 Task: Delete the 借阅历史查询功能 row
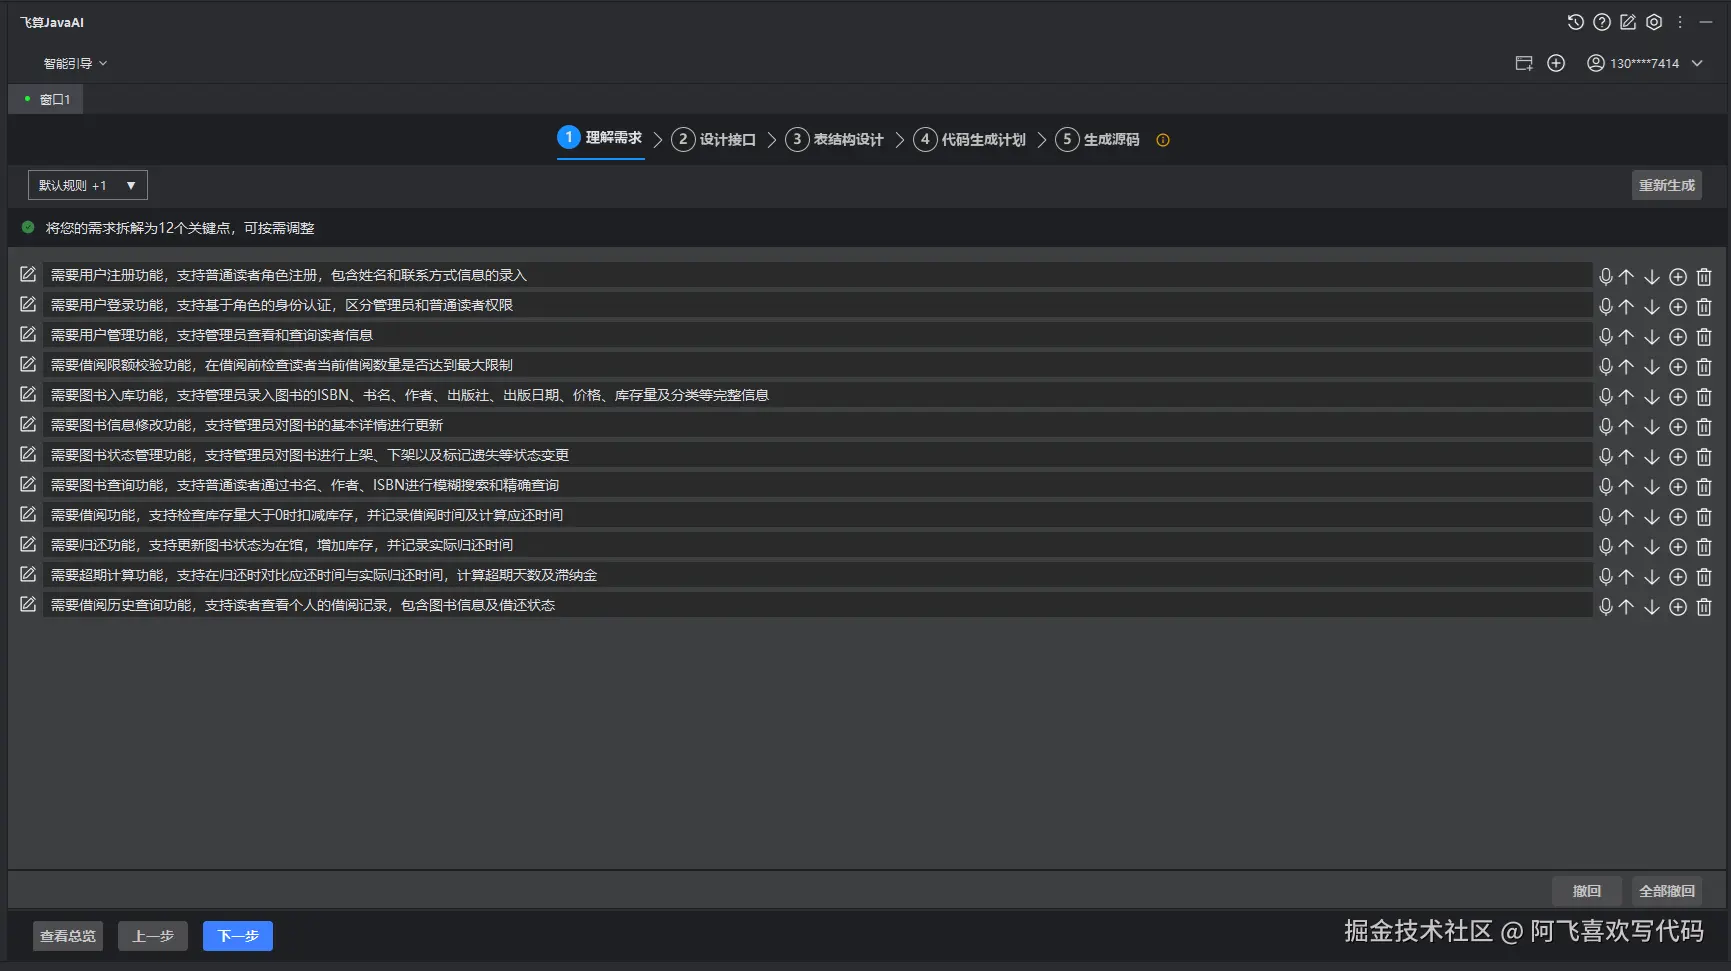pos(1704,607)
